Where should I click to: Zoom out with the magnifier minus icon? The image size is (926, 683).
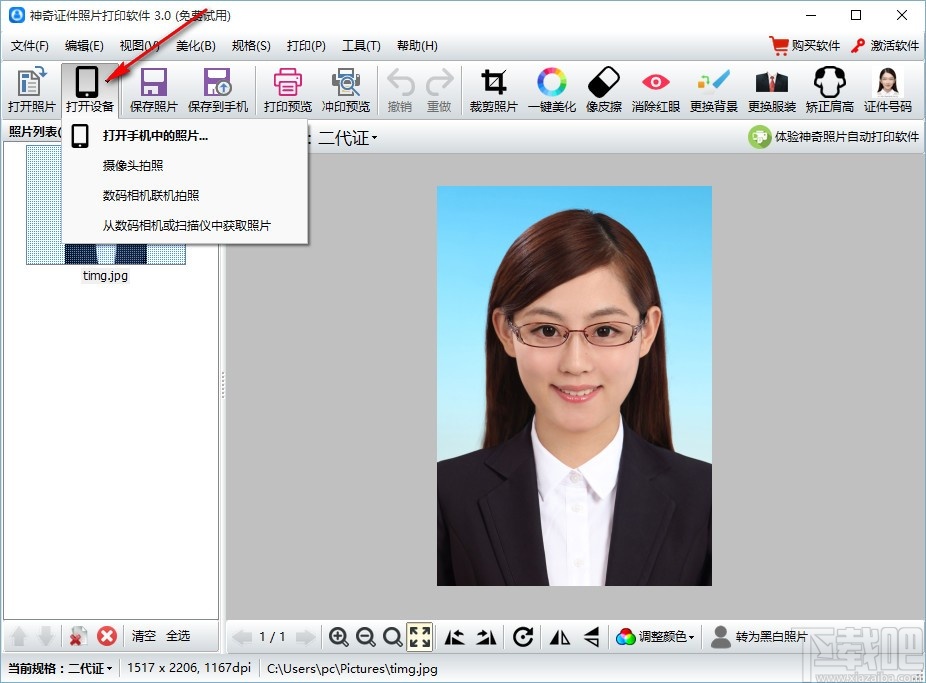pyautogui.click(x=366, y=637)
